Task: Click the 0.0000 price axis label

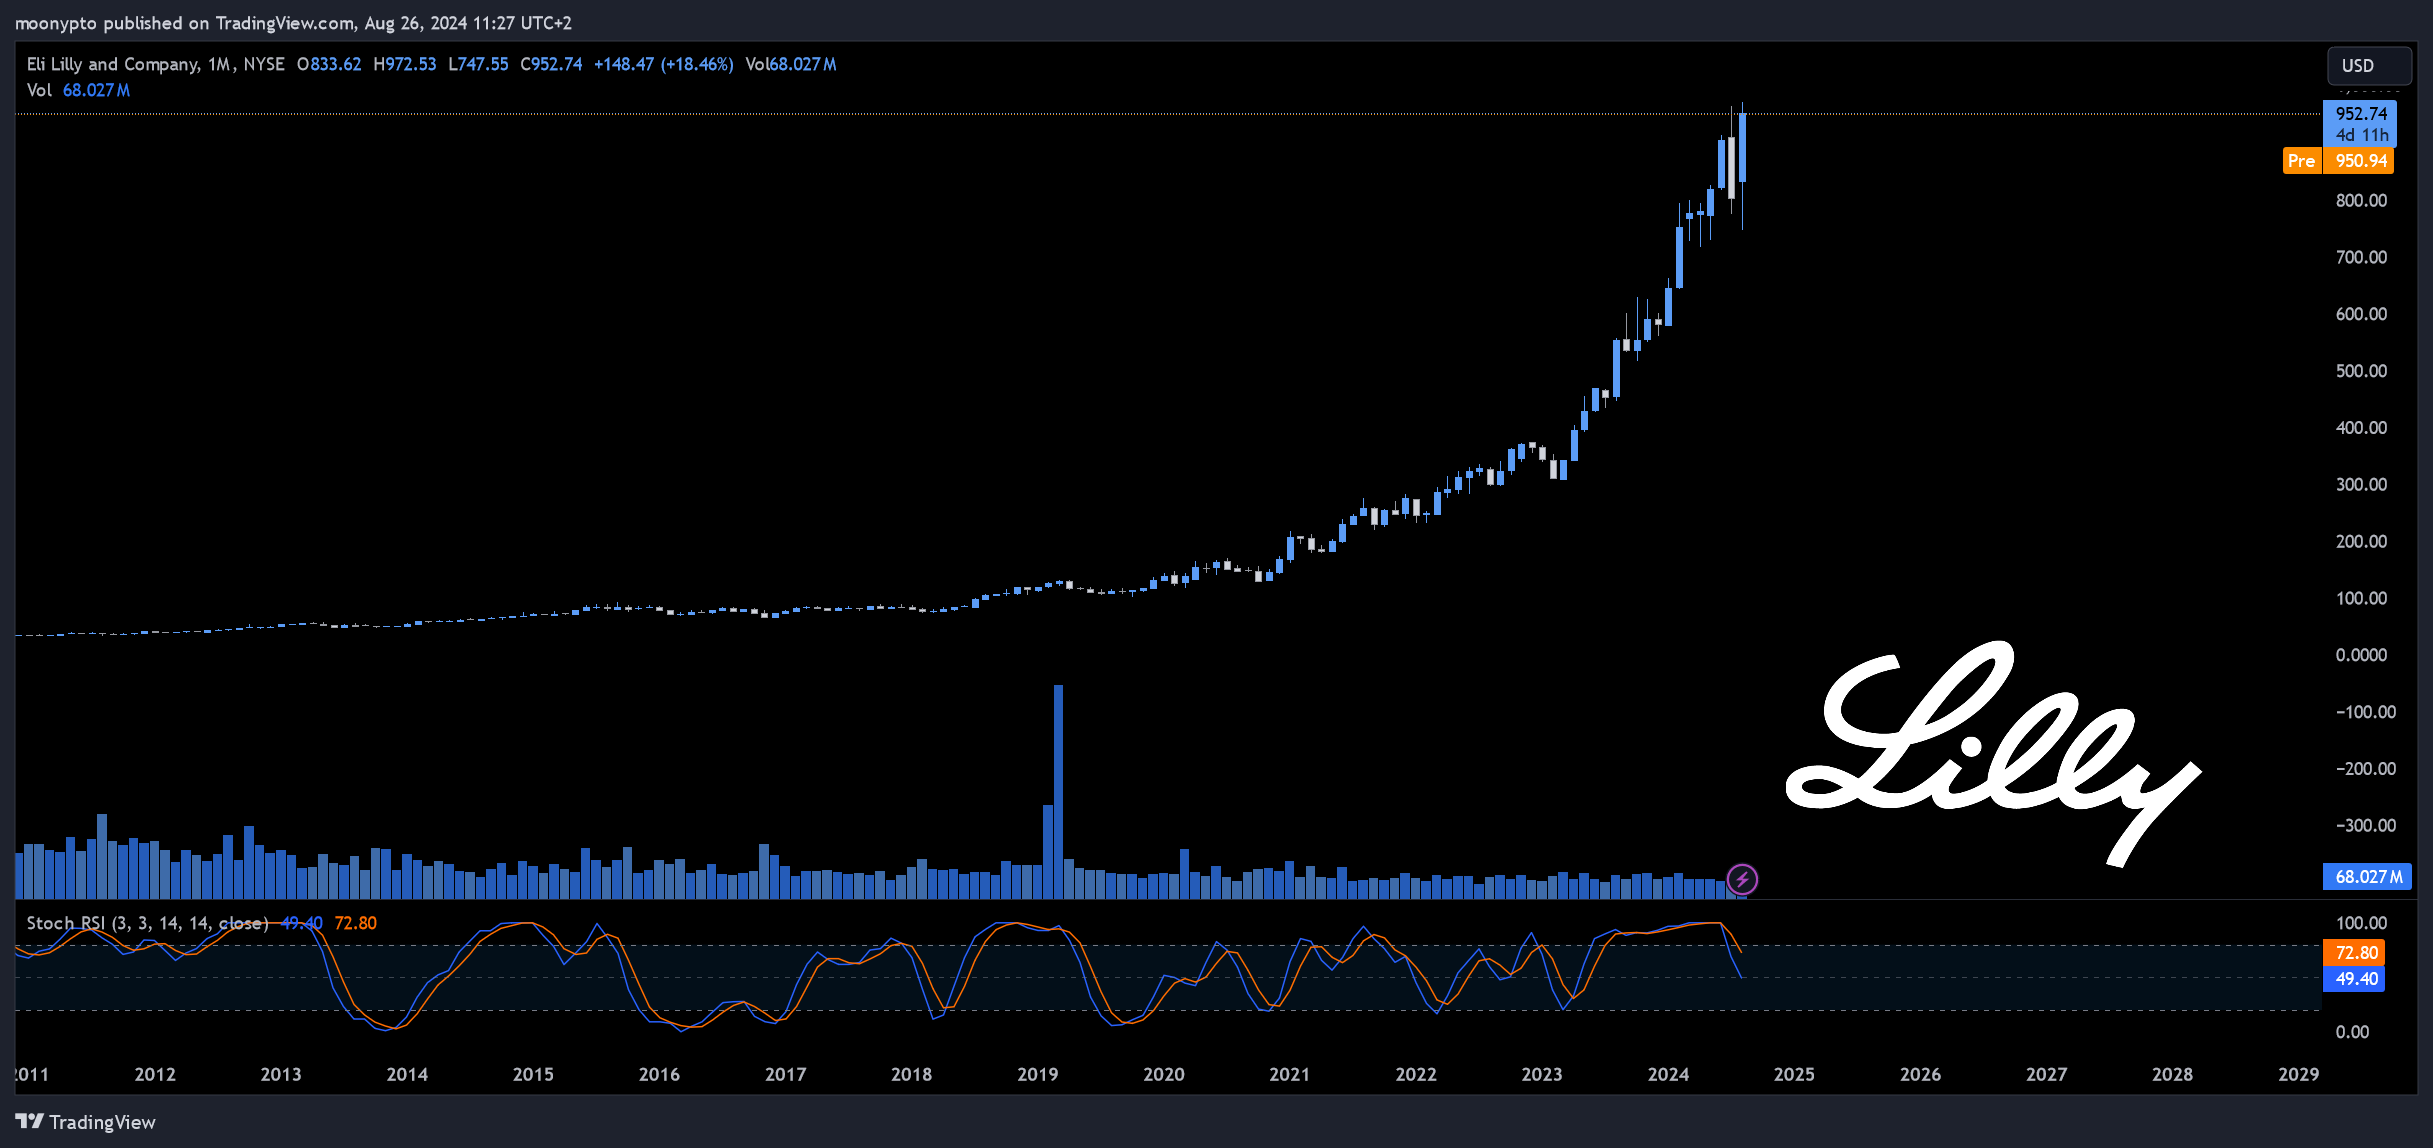Action: [2361, 655]
